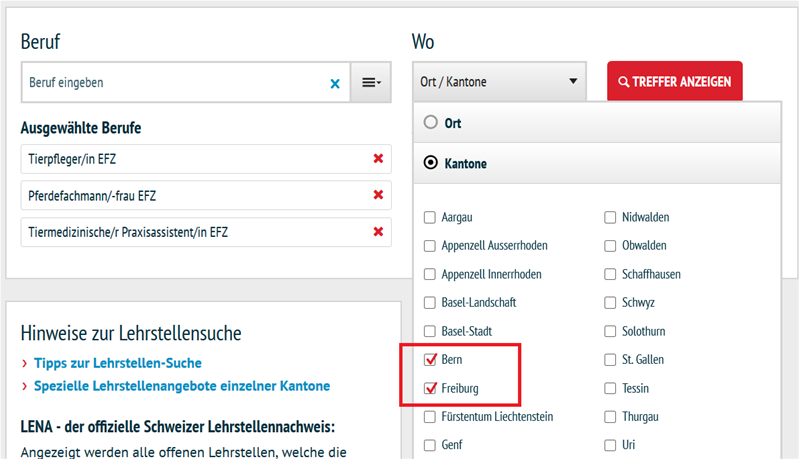Select the Kantone radio button
The image size is (799, 459).
point(431,162)
